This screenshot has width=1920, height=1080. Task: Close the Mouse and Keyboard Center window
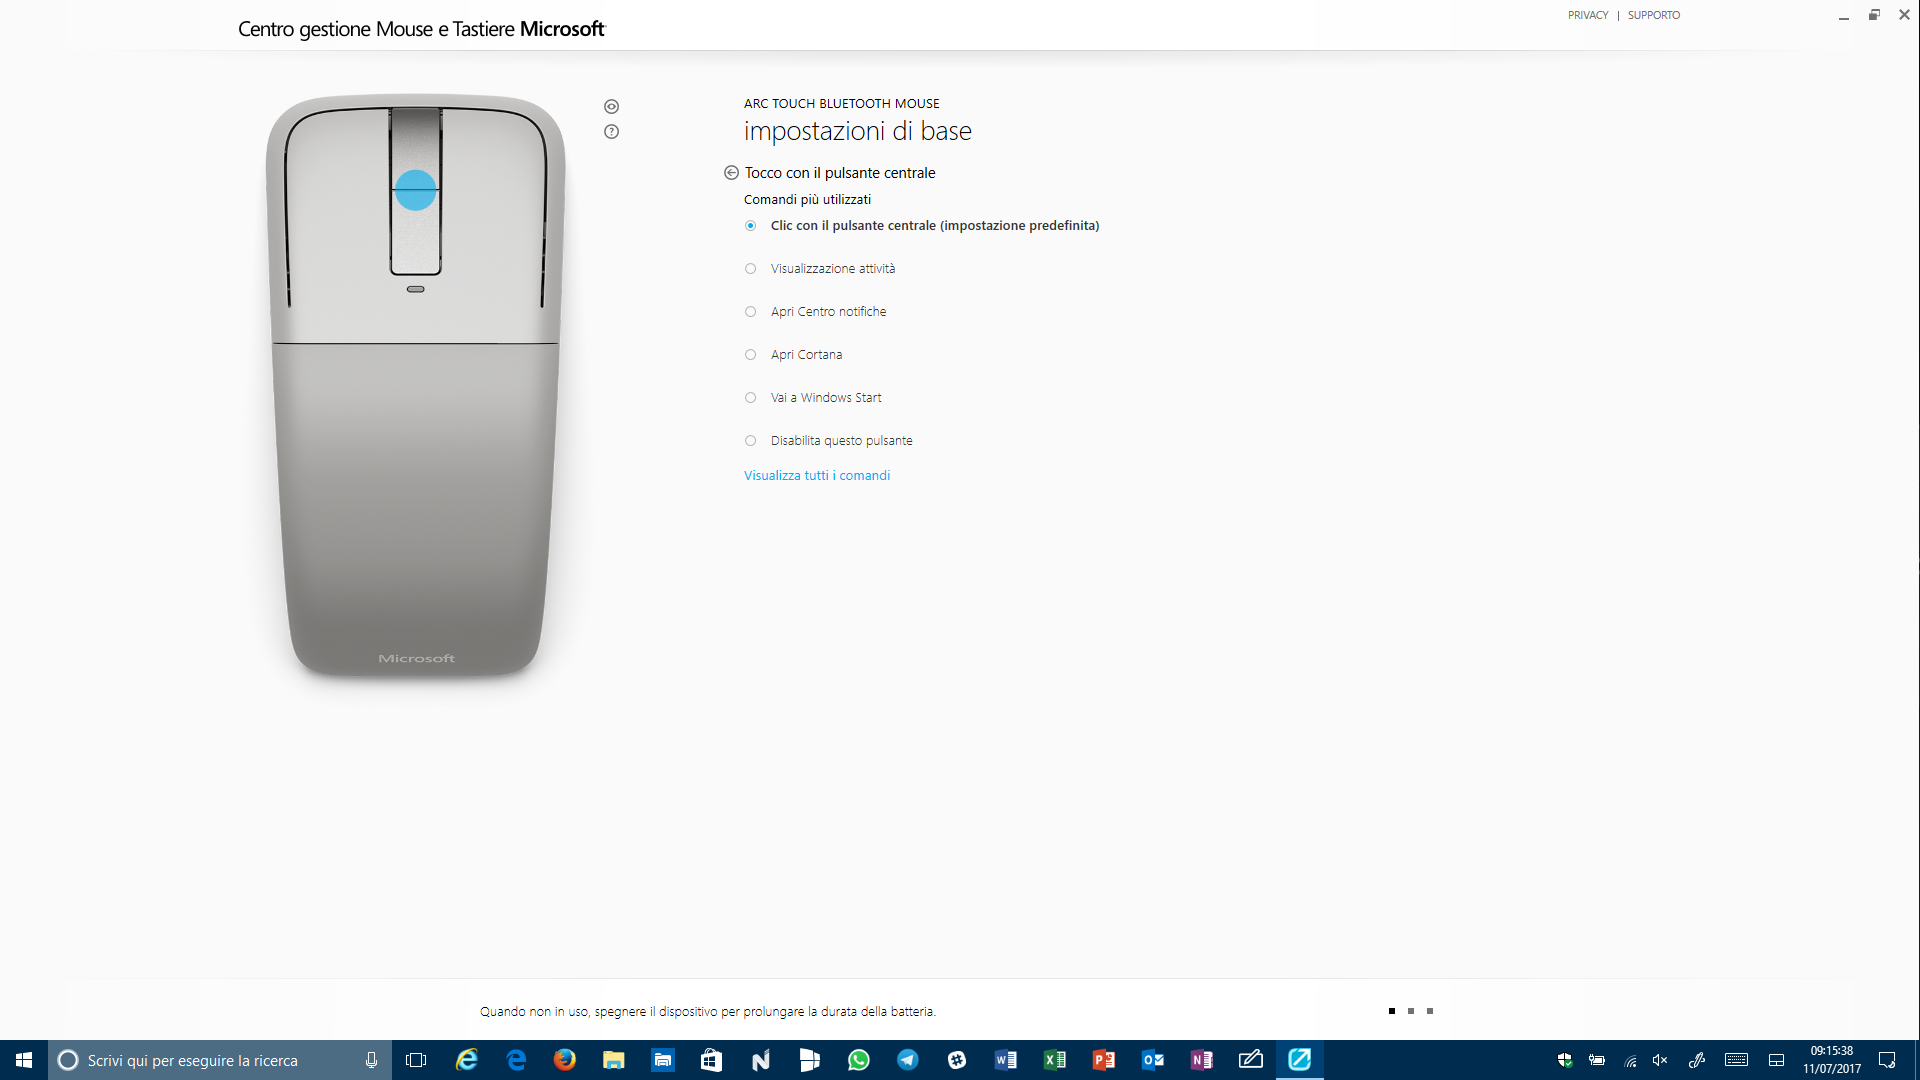tap(1905, 15)
